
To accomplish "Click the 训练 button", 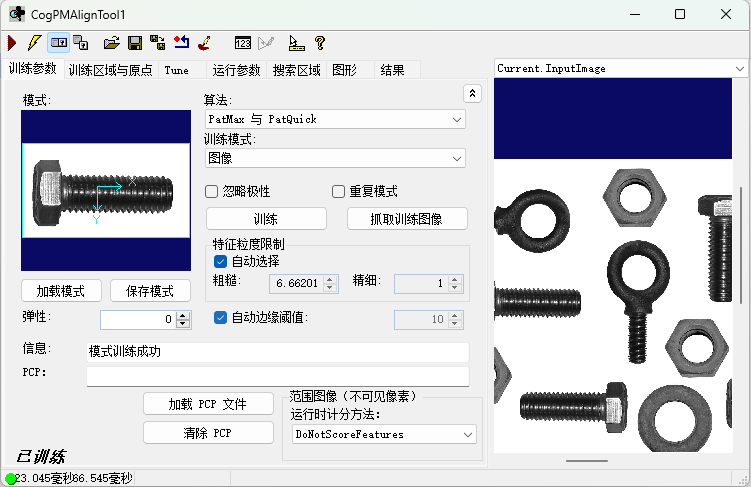I will [266, 219].
